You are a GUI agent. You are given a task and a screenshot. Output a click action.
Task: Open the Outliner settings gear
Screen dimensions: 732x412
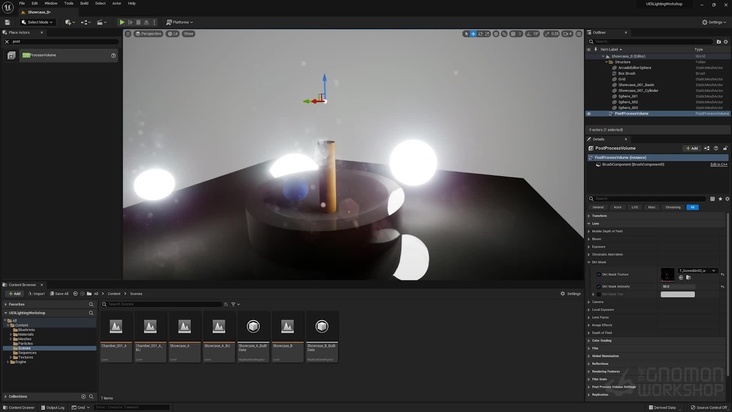click(724, 41)
